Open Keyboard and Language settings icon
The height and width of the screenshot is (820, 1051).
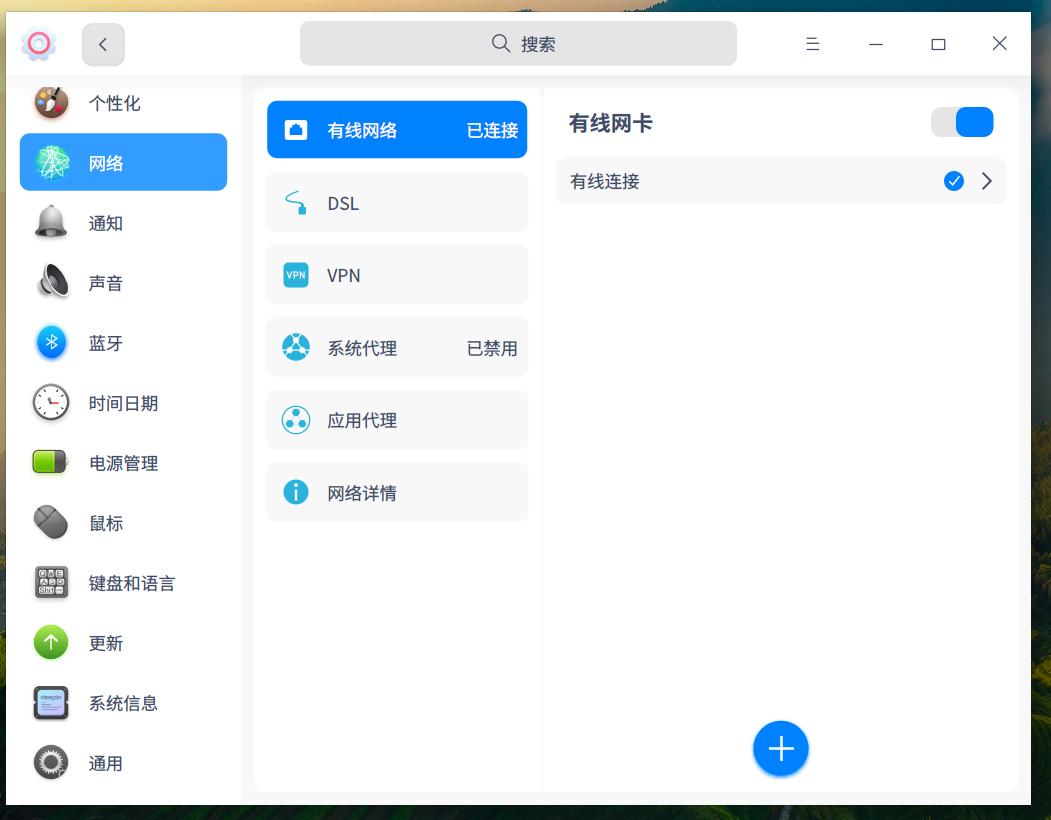point(51,583)
